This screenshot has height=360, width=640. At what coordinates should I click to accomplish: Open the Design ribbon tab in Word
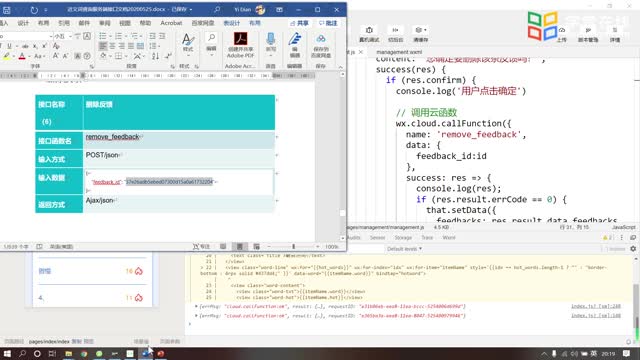coord(23,23)
